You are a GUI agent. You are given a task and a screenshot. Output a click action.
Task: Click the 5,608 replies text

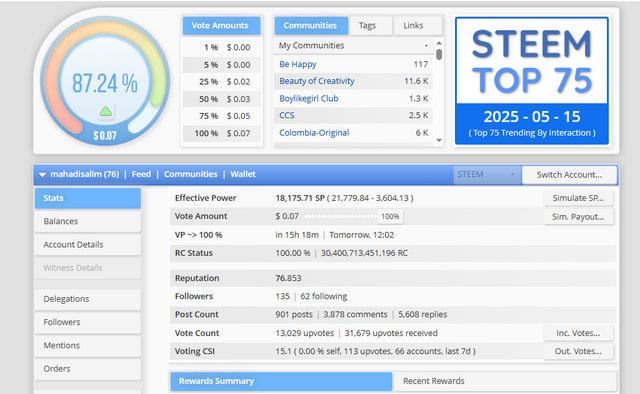(422, 314)
